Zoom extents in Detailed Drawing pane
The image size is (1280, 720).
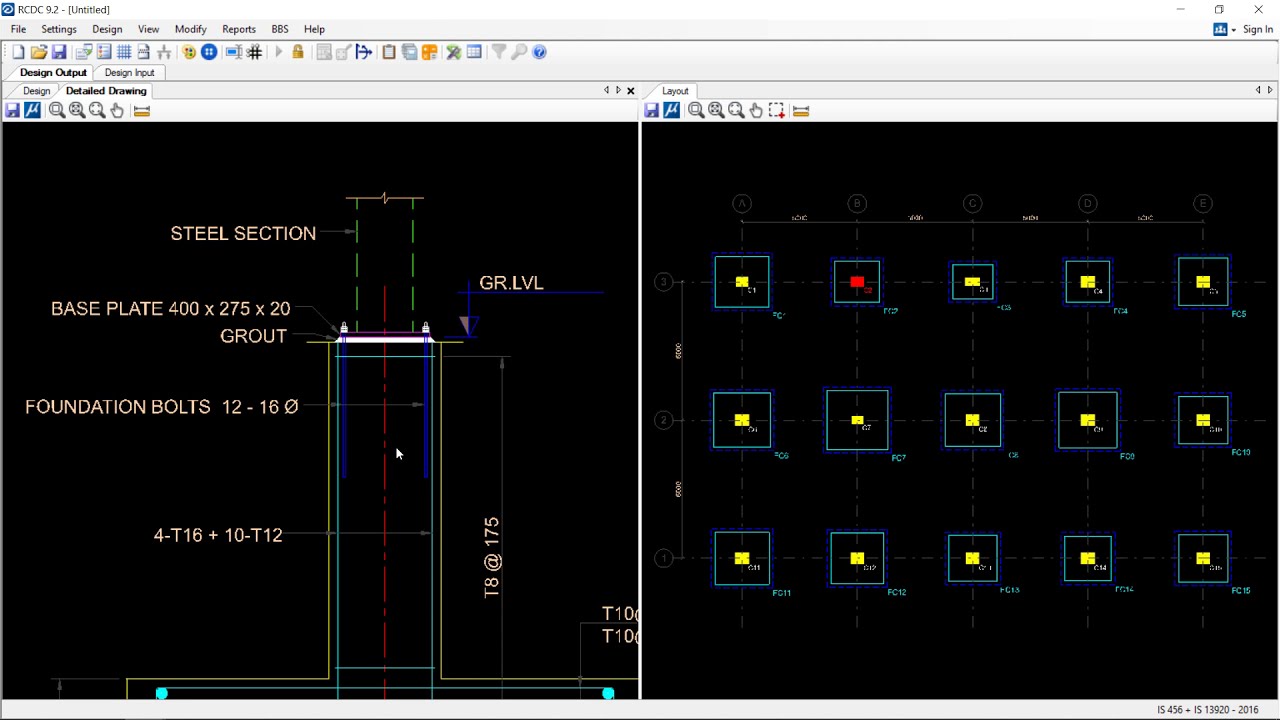[x=77, y=110]
